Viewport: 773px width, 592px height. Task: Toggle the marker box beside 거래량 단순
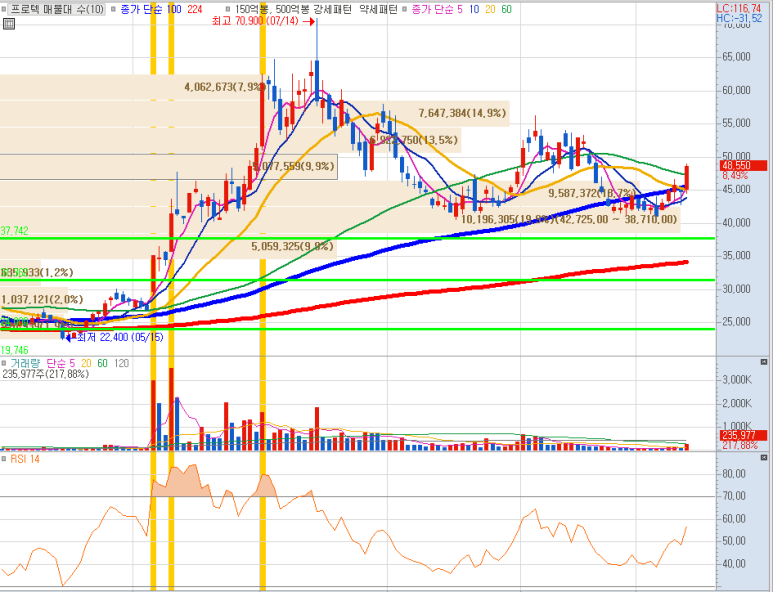coord(4,363)
